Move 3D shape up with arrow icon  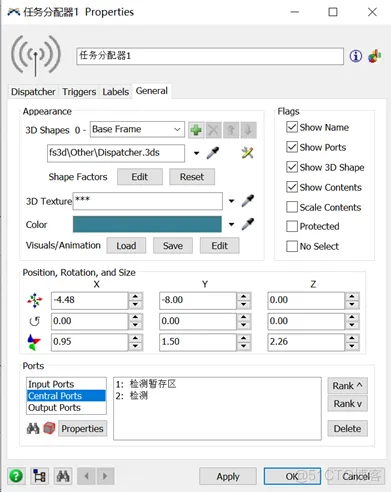(231, 130)
